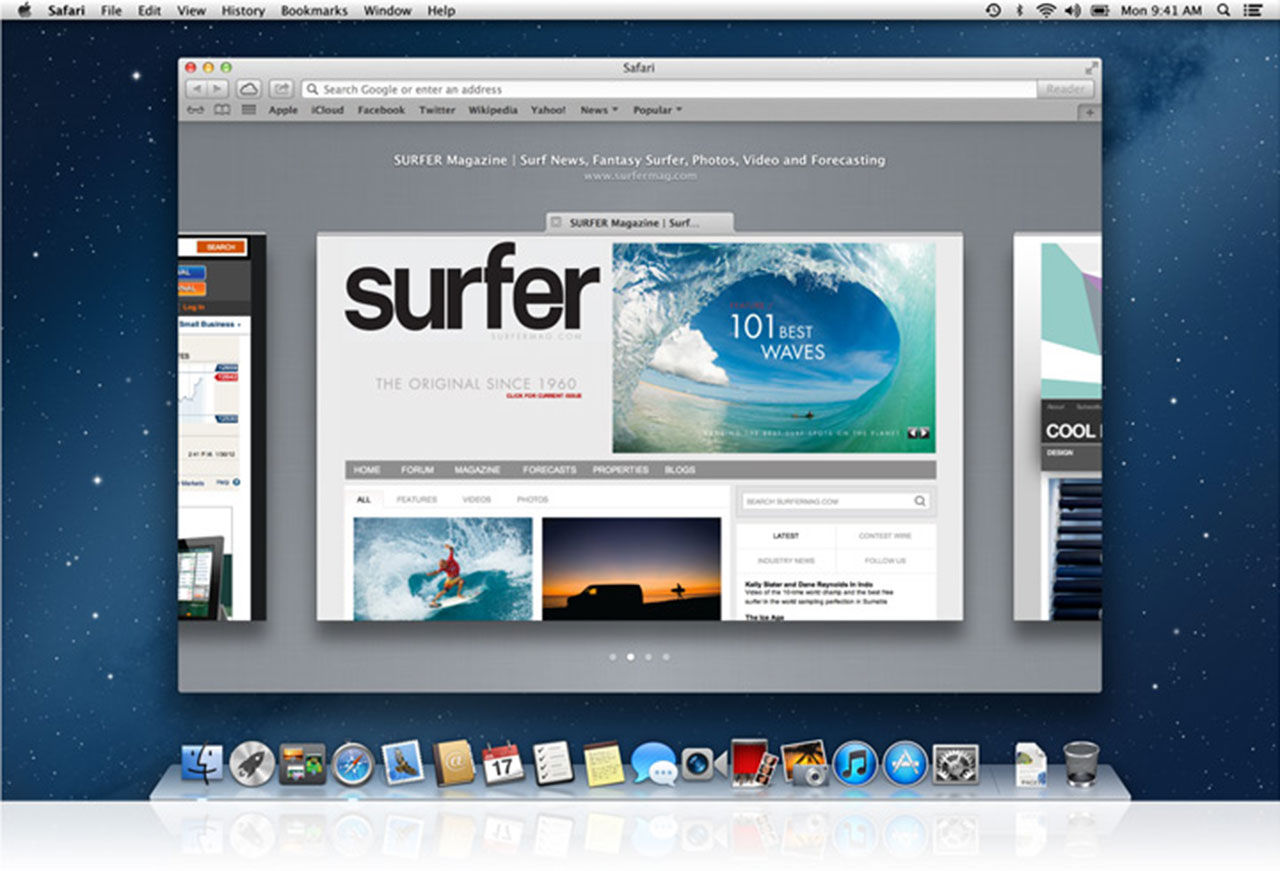
Task: Open the Bookmarks menu
Action: pyautogui.click(x=314, y=11)
